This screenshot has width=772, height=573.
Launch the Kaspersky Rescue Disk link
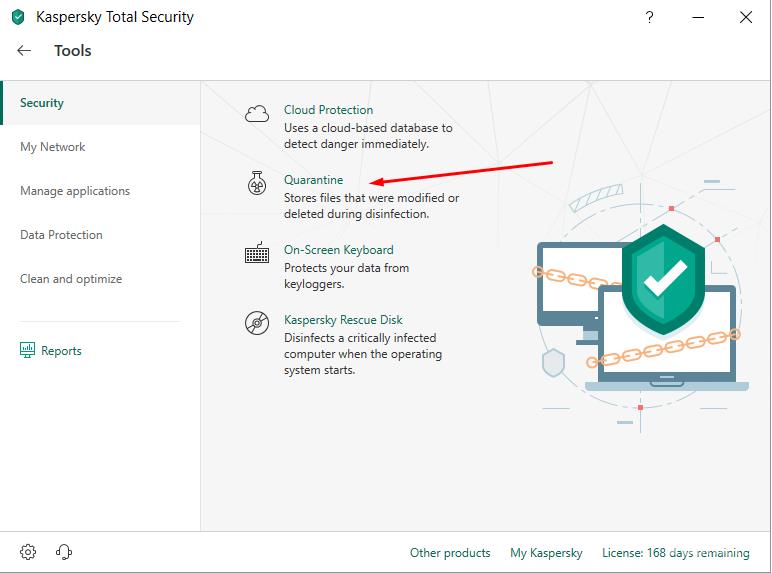343,320
